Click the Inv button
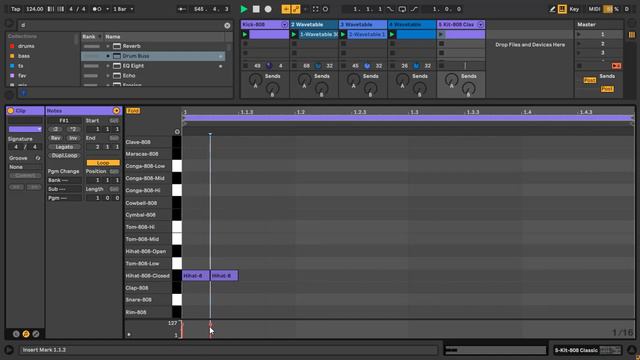Viewport: 640px width, 360px height. [x=73, y=138]
